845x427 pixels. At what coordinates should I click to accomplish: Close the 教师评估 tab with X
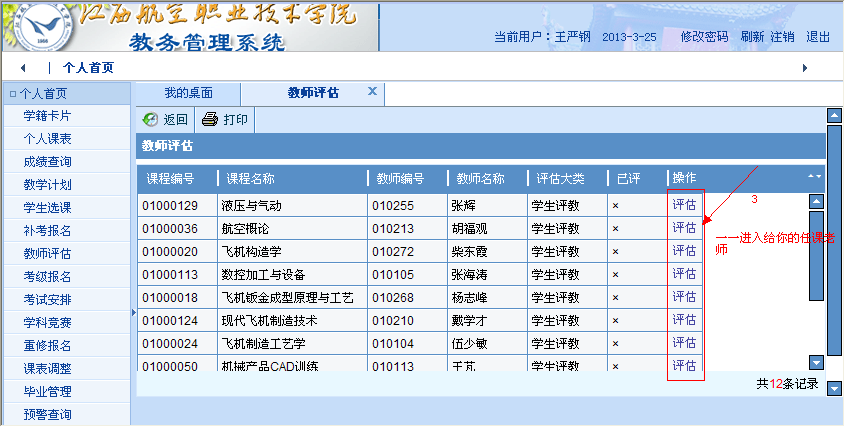click(372, 92)
